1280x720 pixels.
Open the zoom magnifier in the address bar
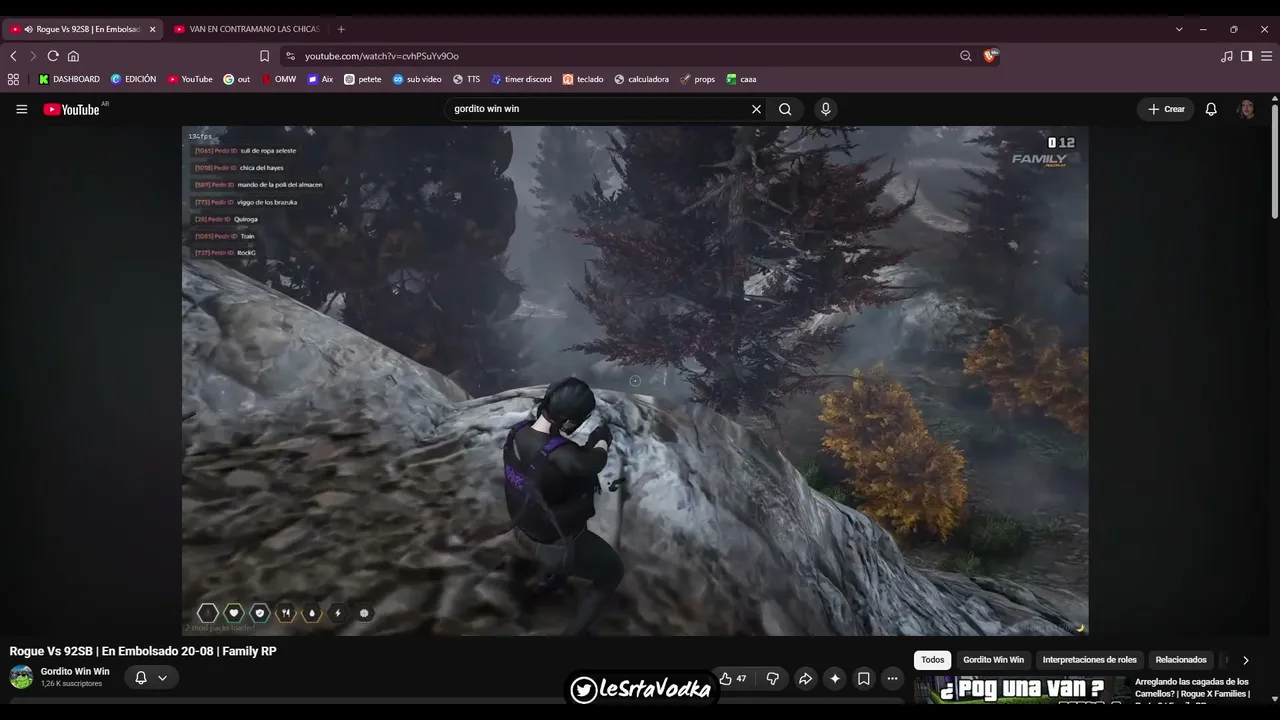coord(966,56)
